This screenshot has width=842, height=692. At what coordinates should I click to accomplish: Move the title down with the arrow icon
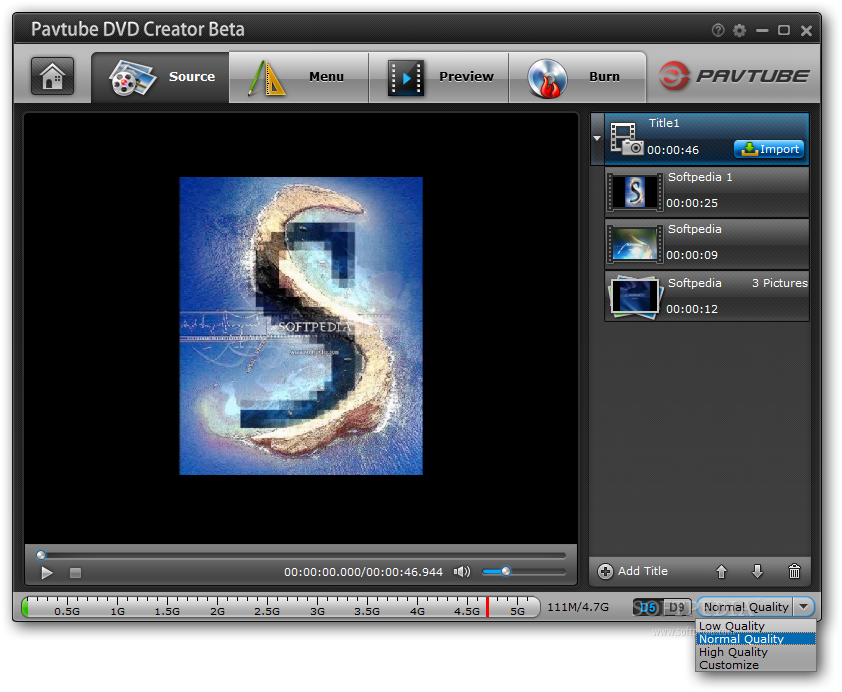(x=757, y=572)
